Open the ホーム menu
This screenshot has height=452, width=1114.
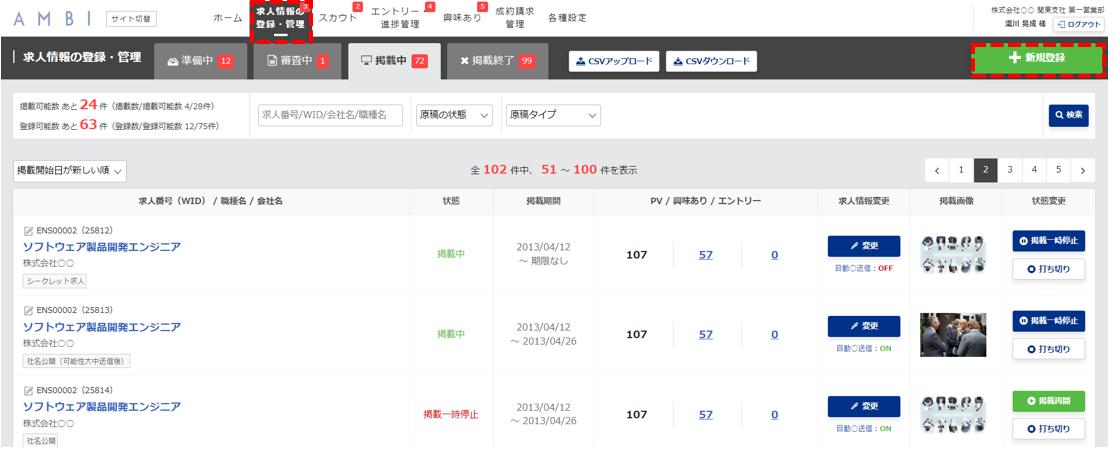pos(228,18)
